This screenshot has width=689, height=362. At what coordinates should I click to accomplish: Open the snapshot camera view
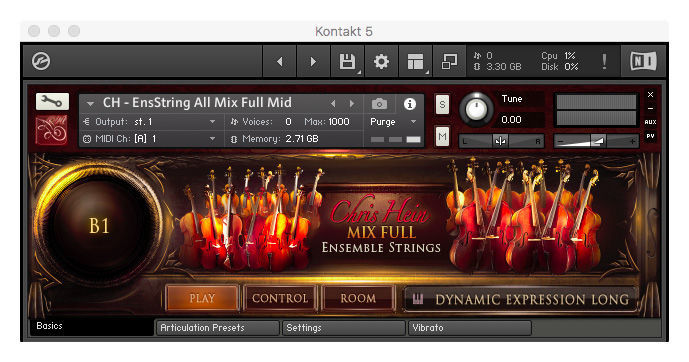coord(379,104)
